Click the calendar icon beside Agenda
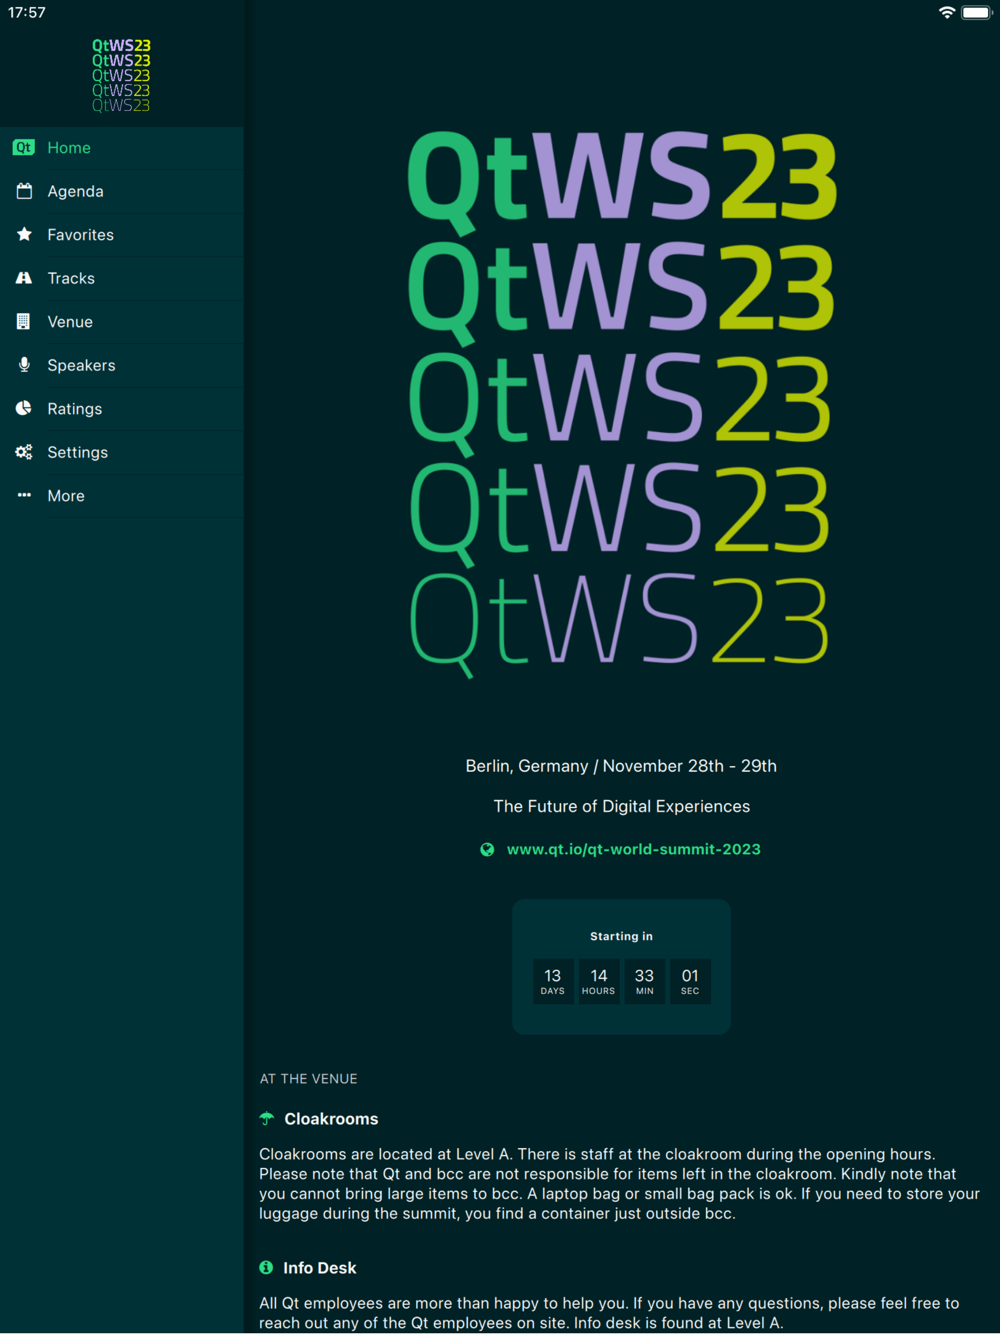 point(24,191)
